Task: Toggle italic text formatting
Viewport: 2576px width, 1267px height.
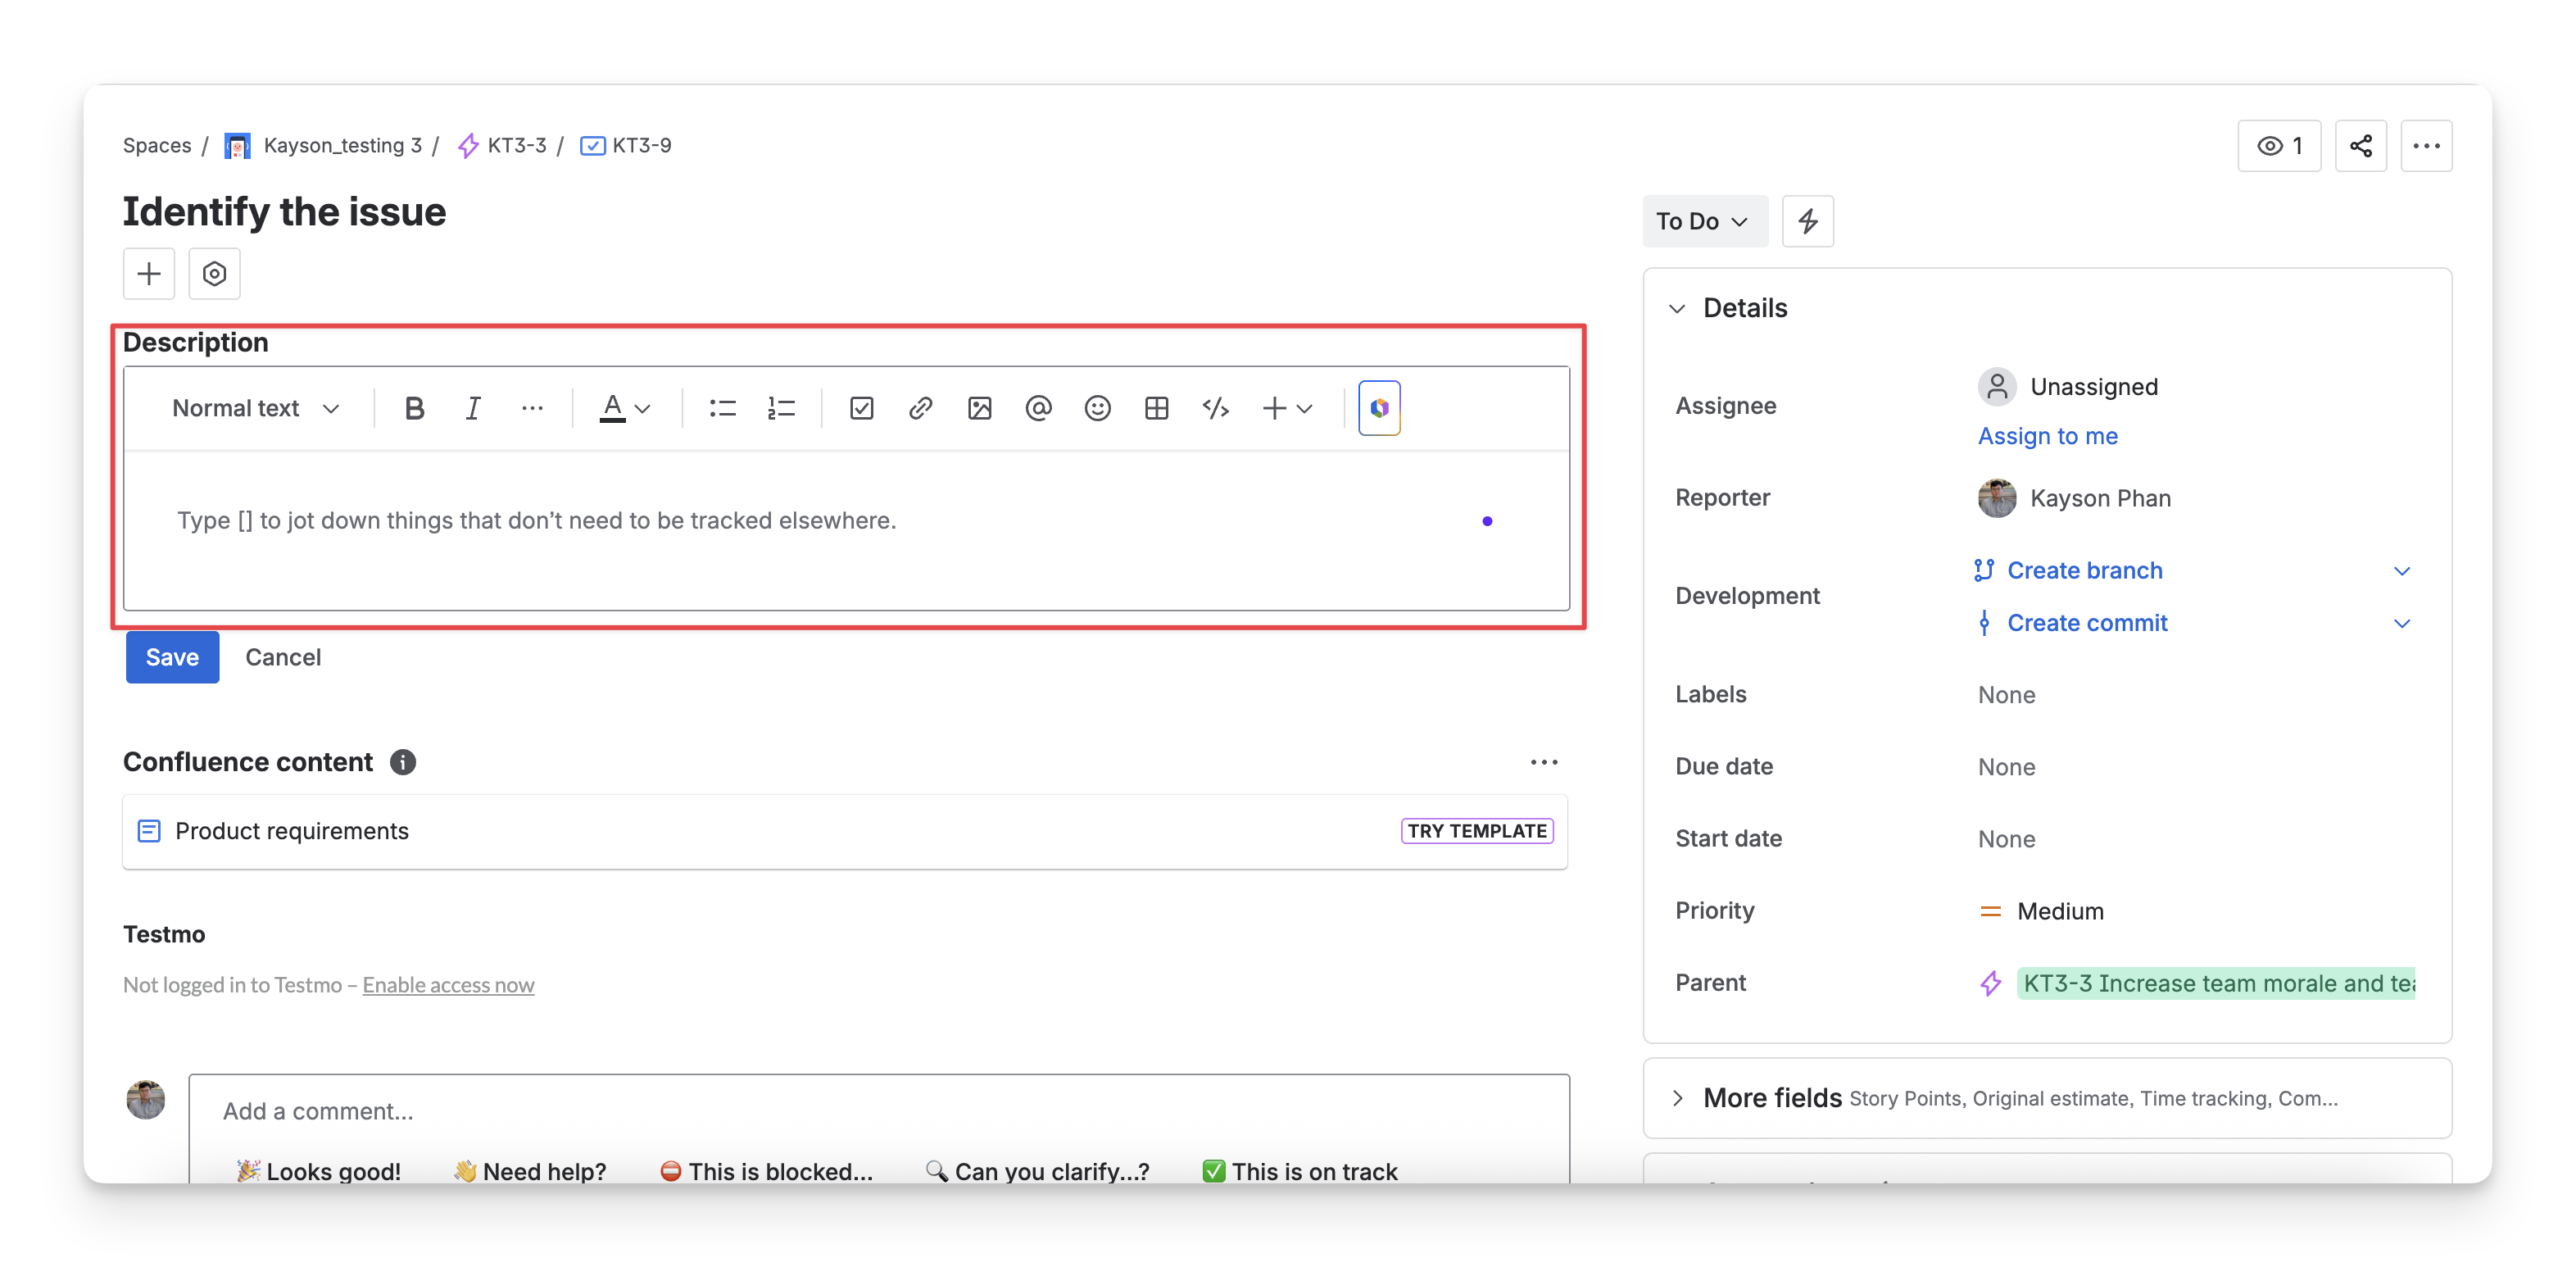Action: 473,408
